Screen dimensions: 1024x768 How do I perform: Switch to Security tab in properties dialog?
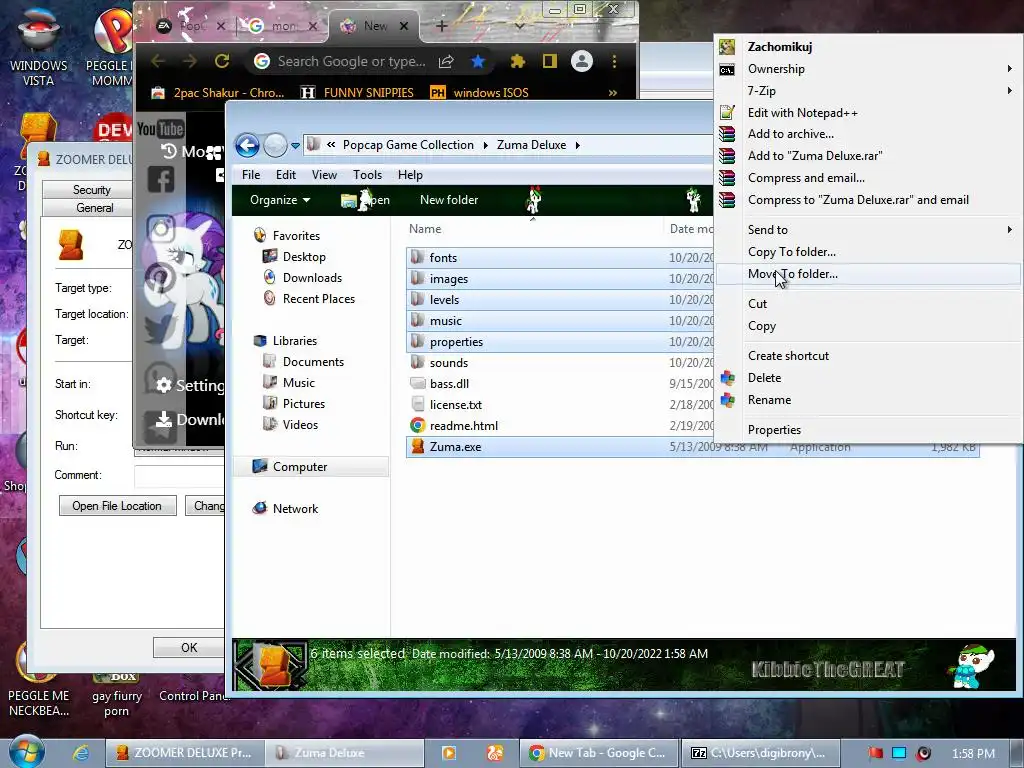[88, 189]
